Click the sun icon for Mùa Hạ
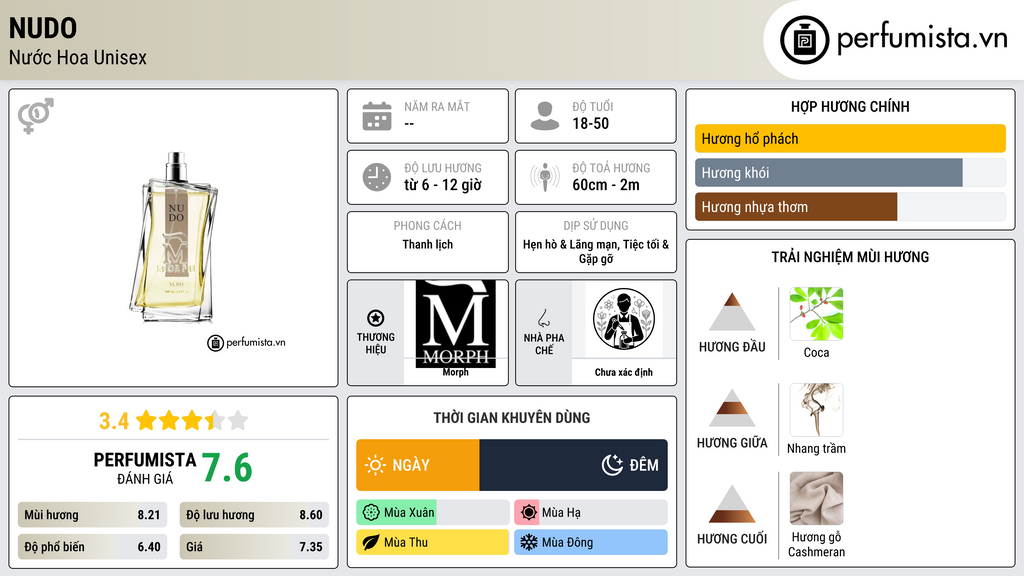This screenshot has height=576, width=1024. click(x=529, y=513)
